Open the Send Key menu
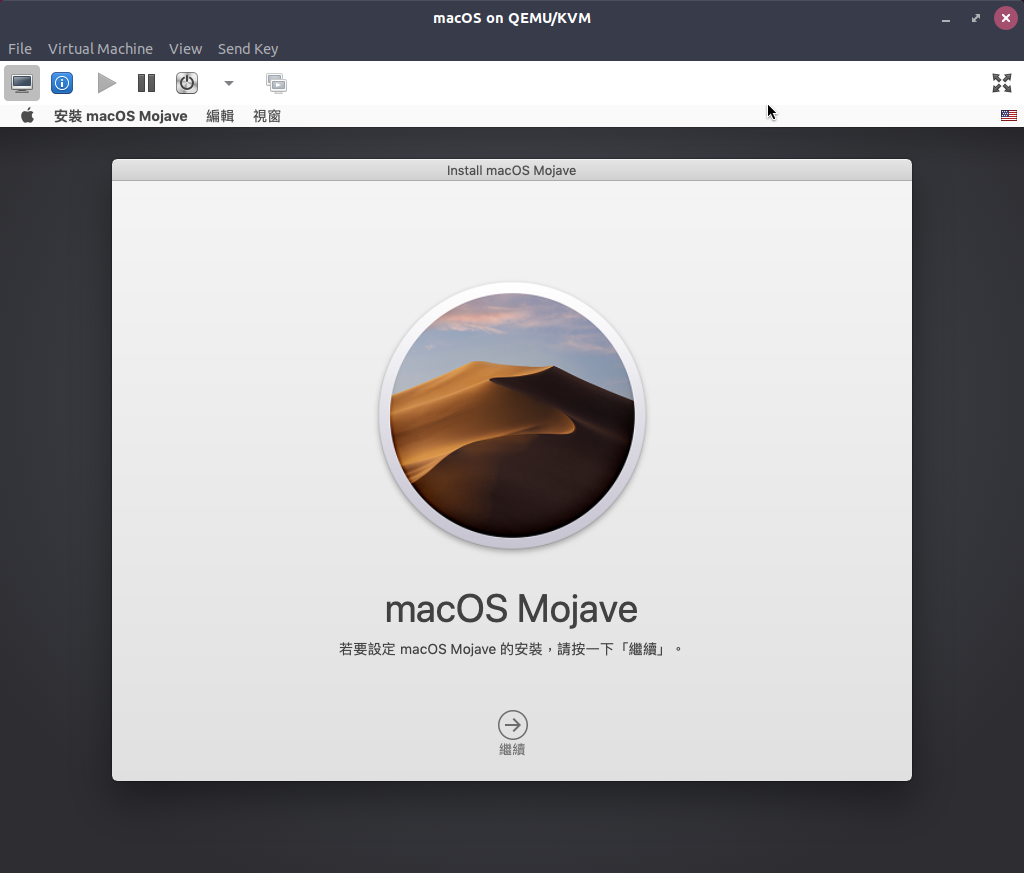1024x873 pixels. (248, 49)
